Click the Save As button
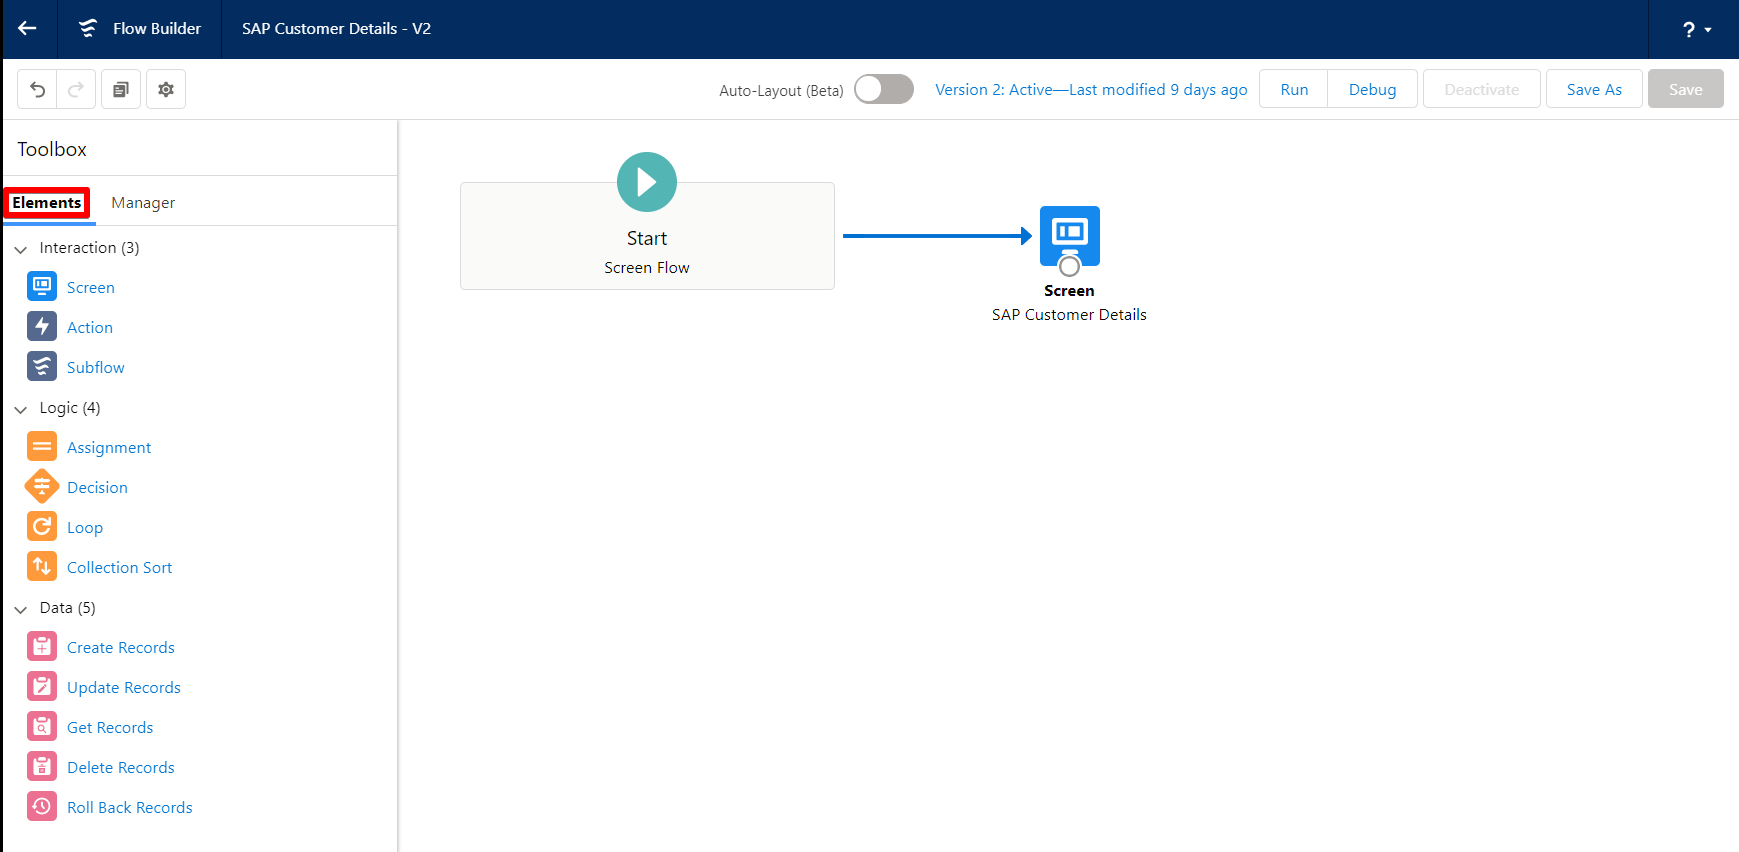Viewport: 1739px width, 852px height. (x=1594, y=90)
